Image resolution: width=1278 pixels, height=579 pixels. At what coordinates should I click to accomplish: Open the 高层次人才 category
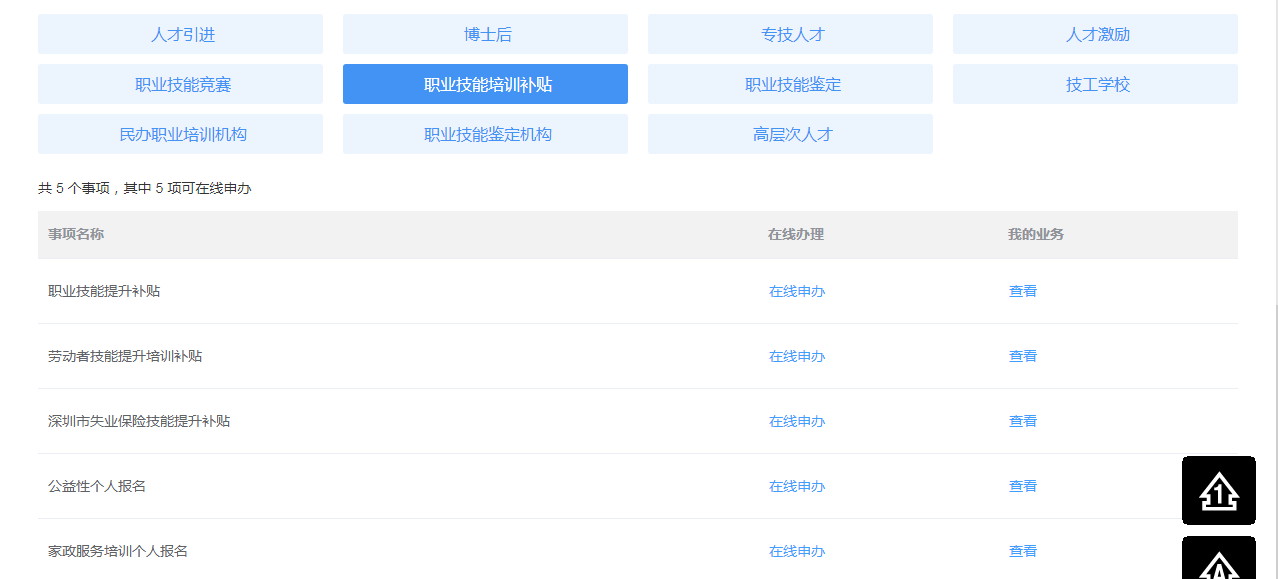[790, 134]
